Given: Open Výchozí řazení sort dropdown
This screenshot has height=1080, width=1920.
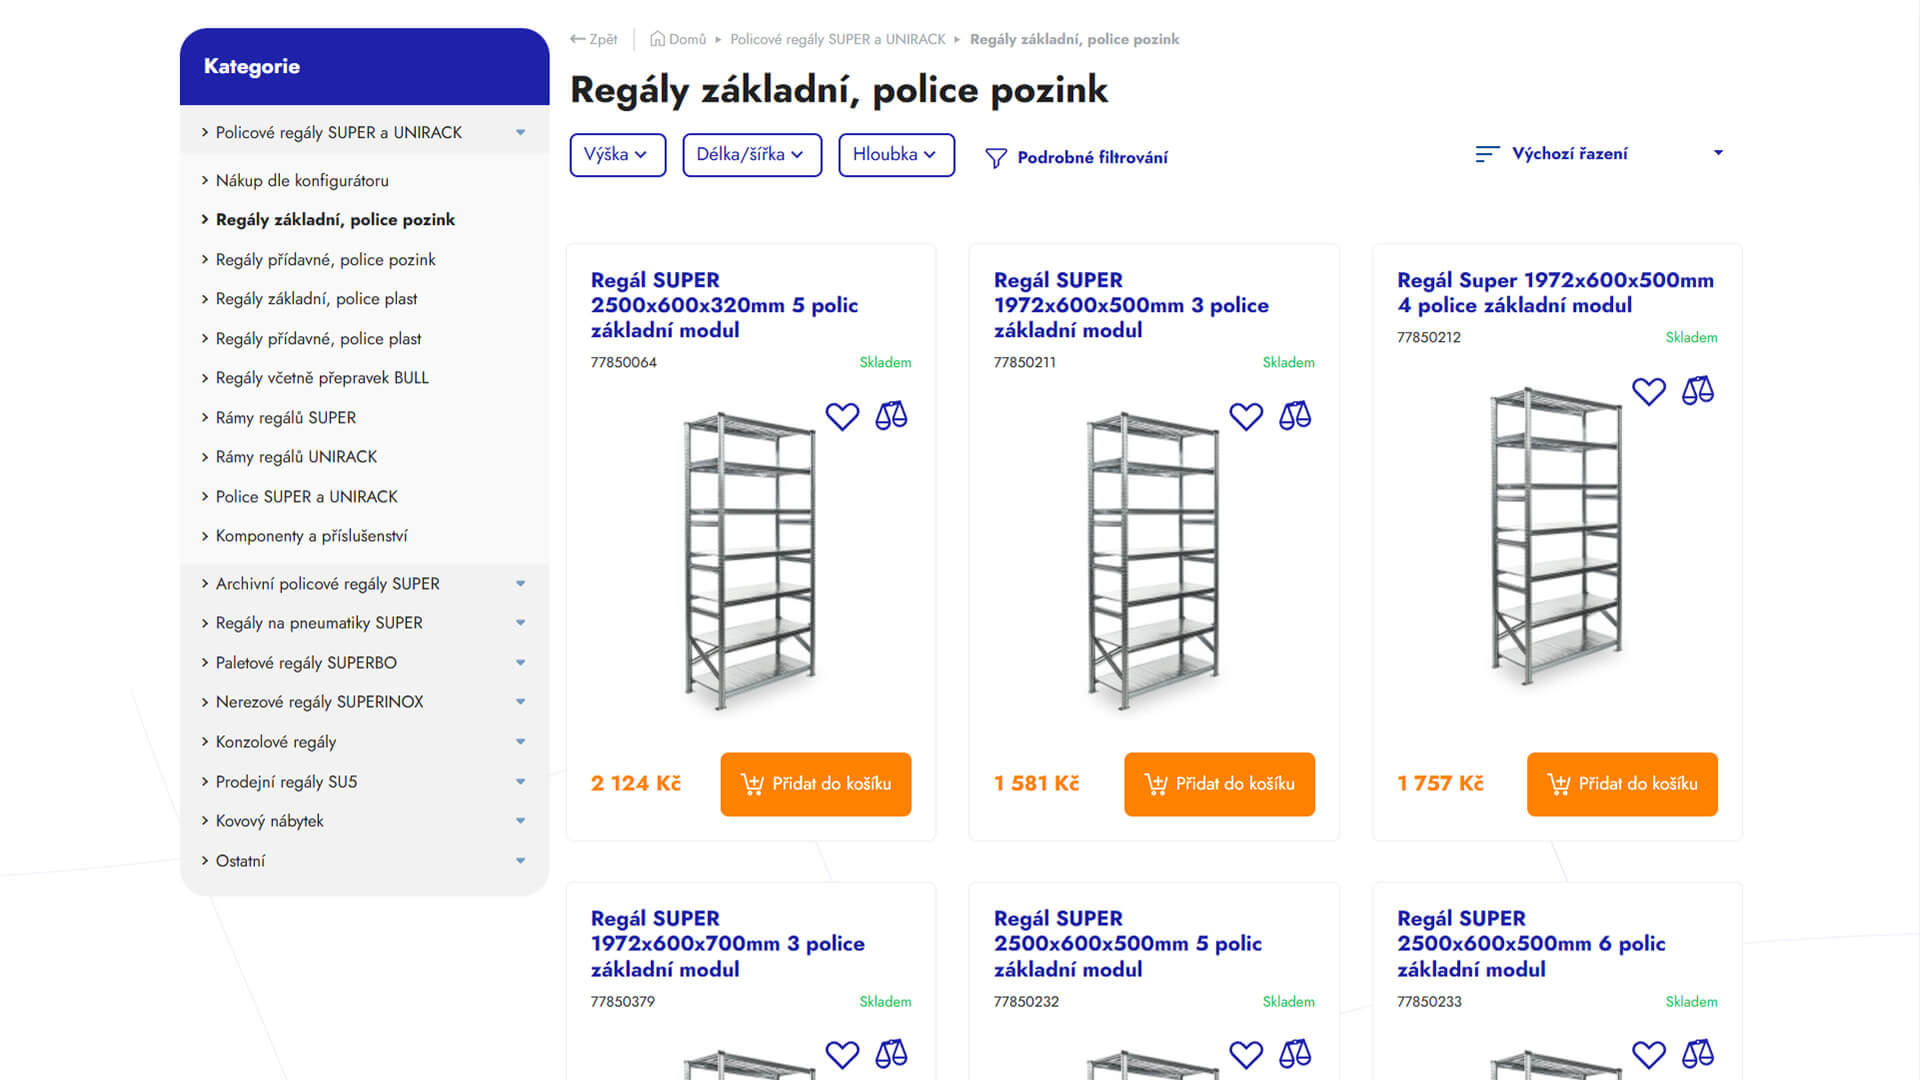Looking at the screenshot, I should [1599, 154].
